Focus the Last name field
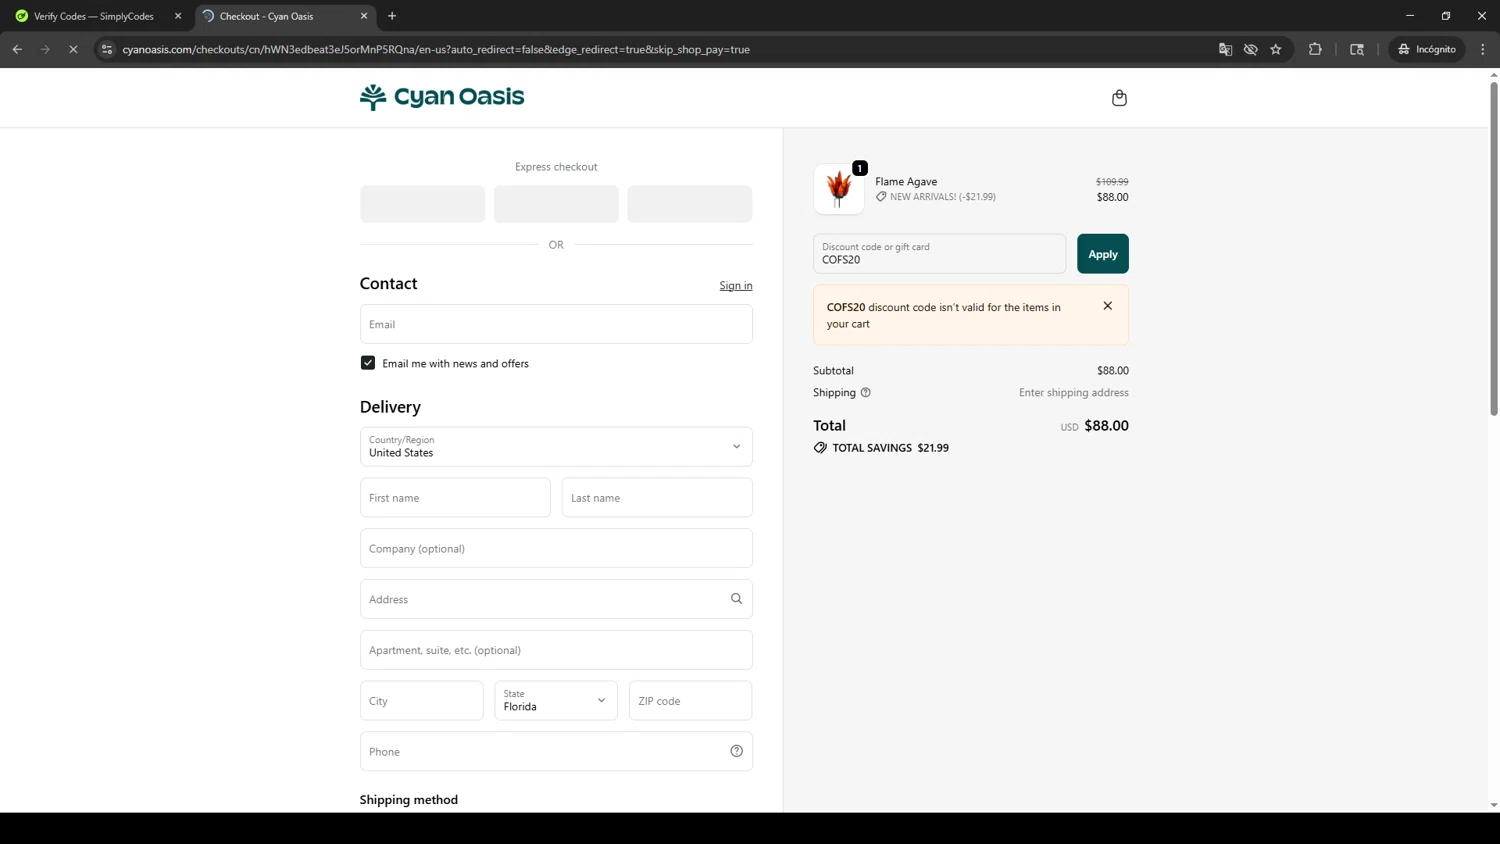1500x844 pixels. click(657, 498)
